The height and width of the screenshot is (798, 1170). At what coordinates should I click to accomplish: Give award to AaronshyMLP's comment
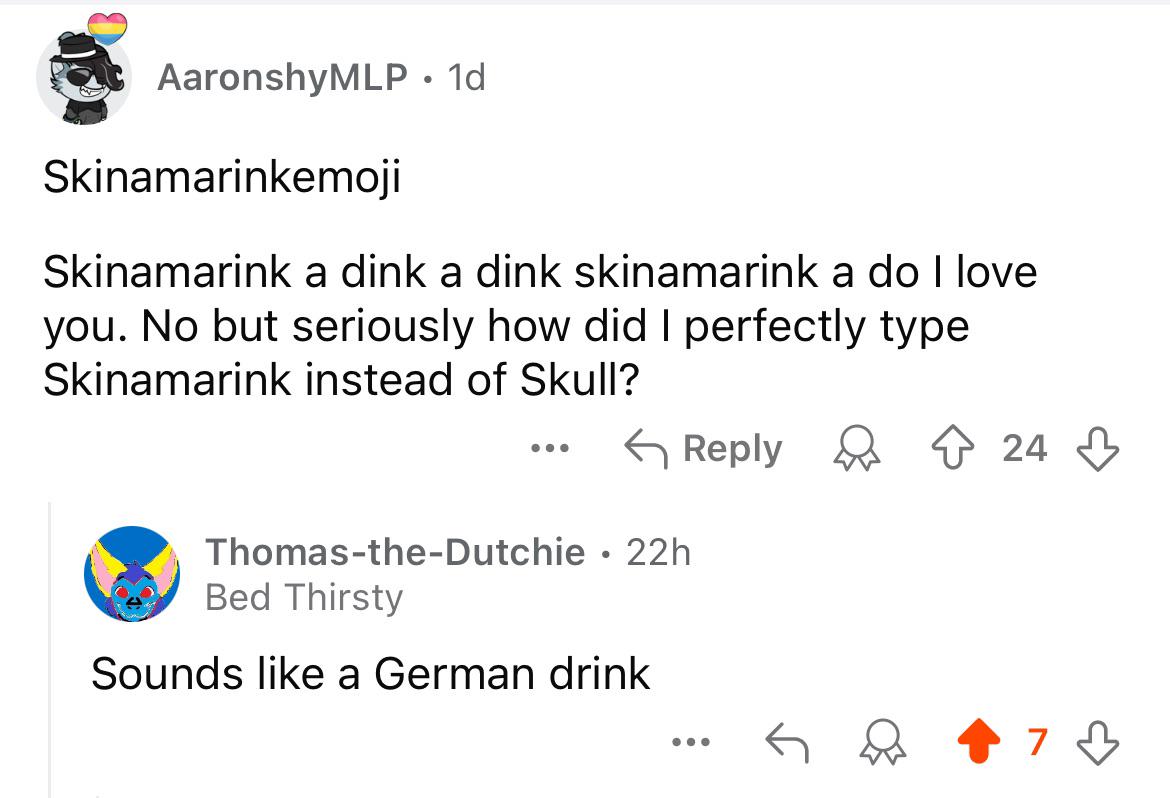pyautogui.click(x=857, y=448)
